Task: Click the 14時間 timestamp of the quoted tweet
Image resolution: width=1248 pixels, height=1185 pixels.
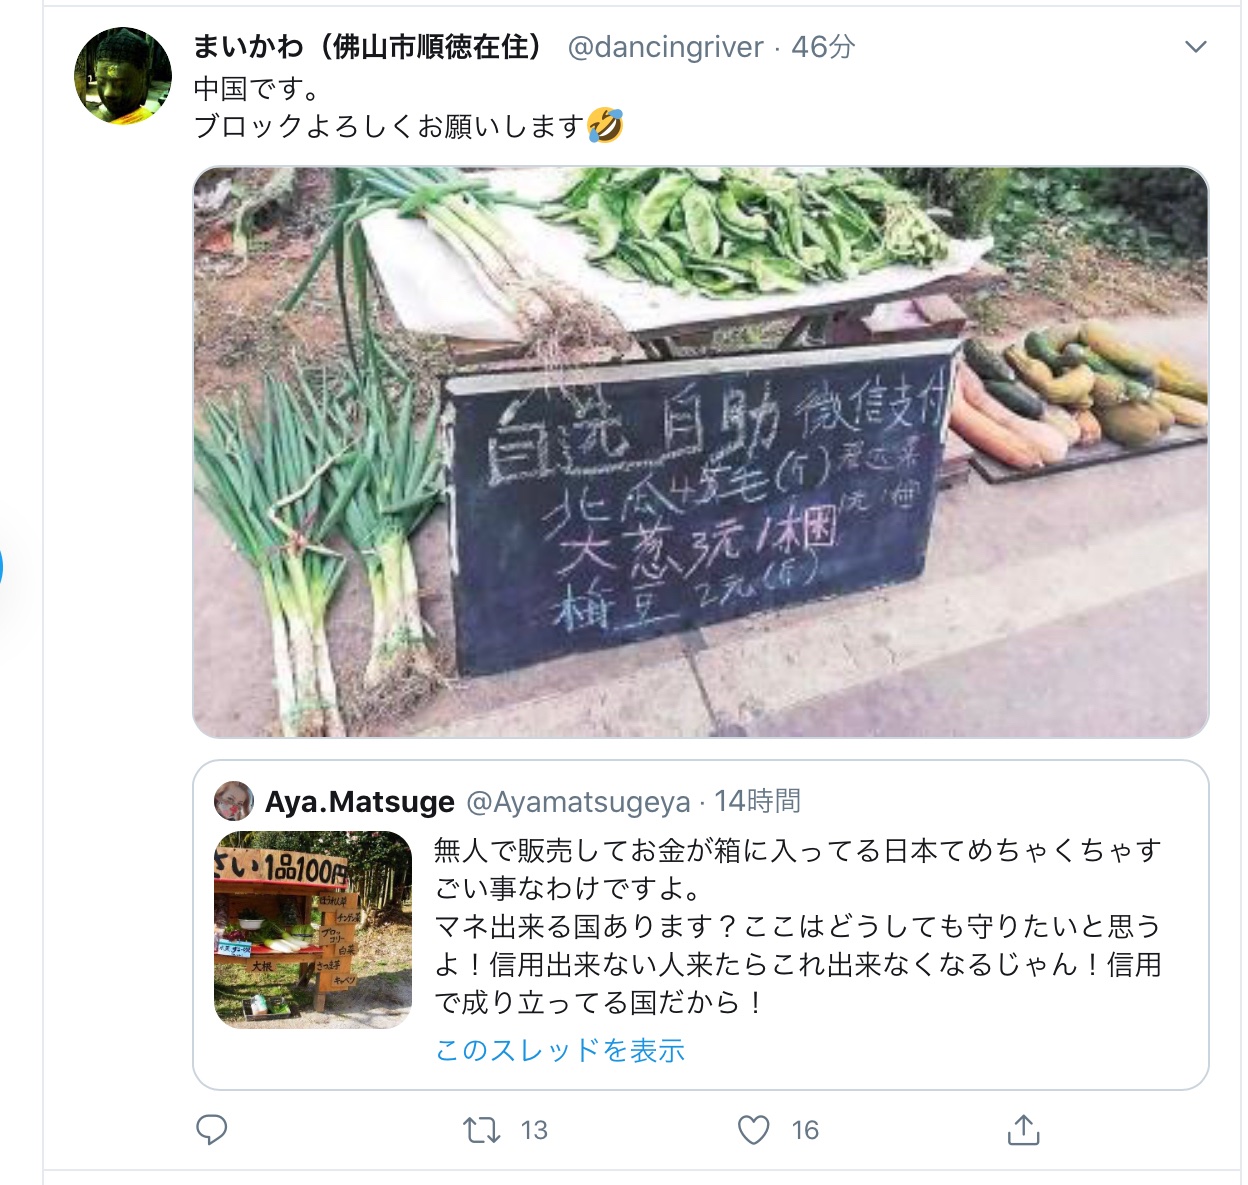Action: 757,801
